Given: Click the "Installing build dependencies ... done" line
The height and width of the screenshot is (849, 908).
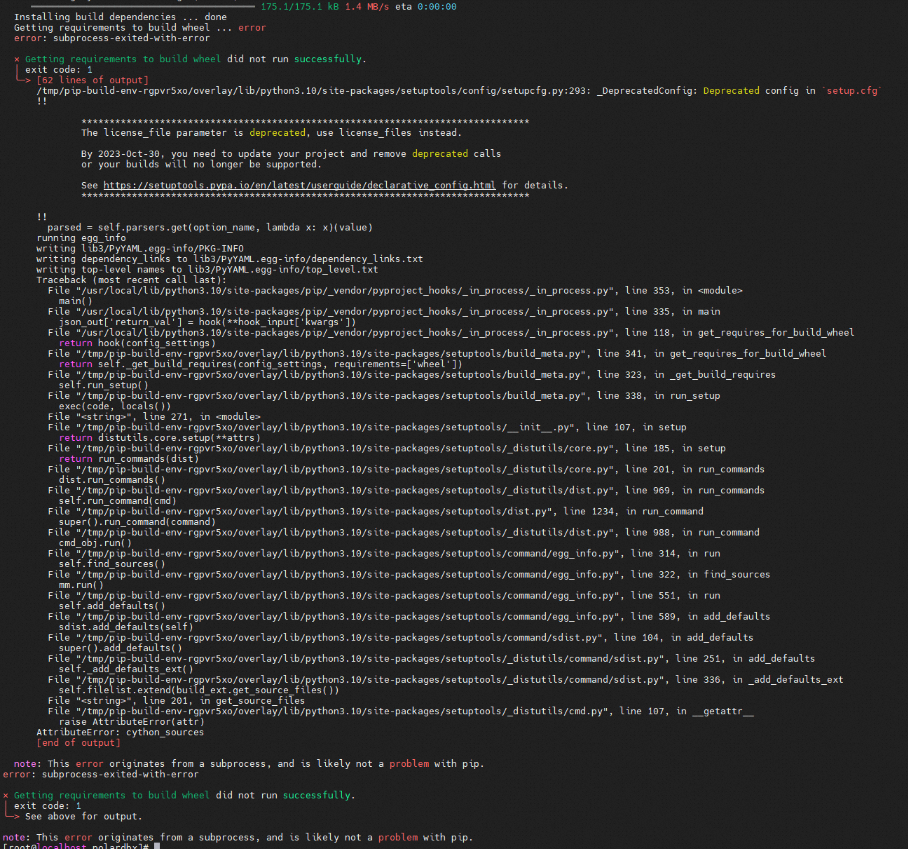Looking at the screenshot, I should tap(120, 17).
